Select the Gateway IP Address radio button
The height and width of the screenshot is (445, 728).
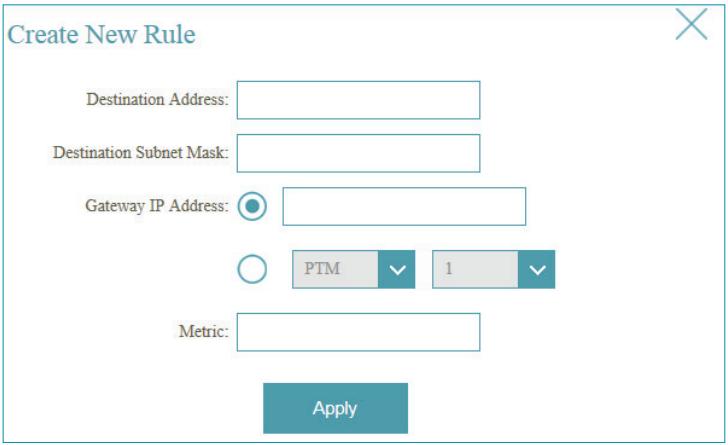tap(253, 206)
